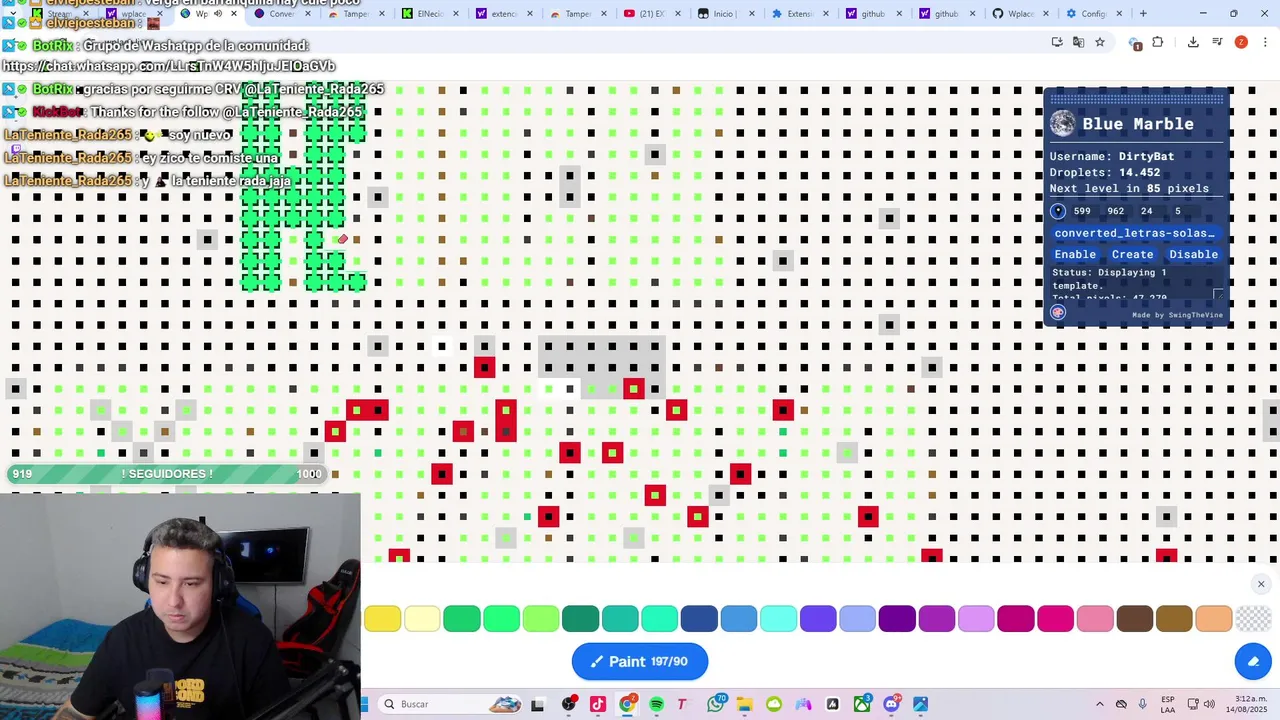This screenshot has height=720, width=1280.
Task: Select the peach beige color swatch
Action: tap(1213, 619)
